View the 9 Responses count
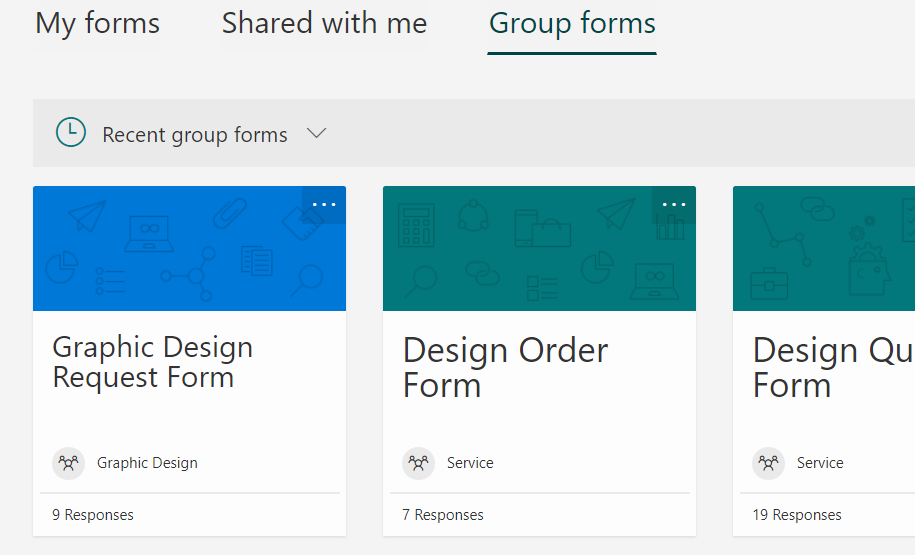Image resolution: width=915 pixels, height=555 pixels. pos(93,515)
